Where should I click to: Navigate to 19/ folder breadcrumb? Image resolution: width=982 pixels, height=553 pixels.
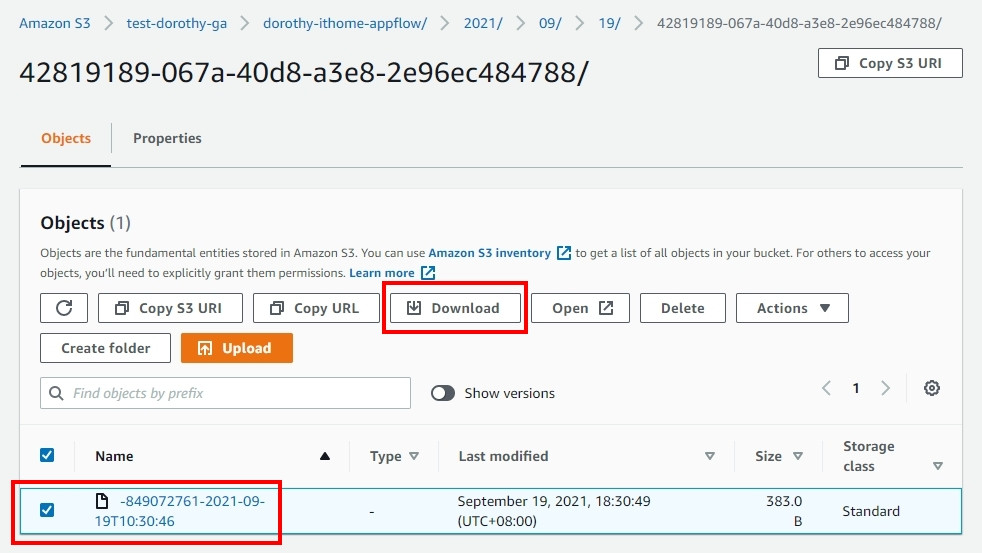[609, 24]
